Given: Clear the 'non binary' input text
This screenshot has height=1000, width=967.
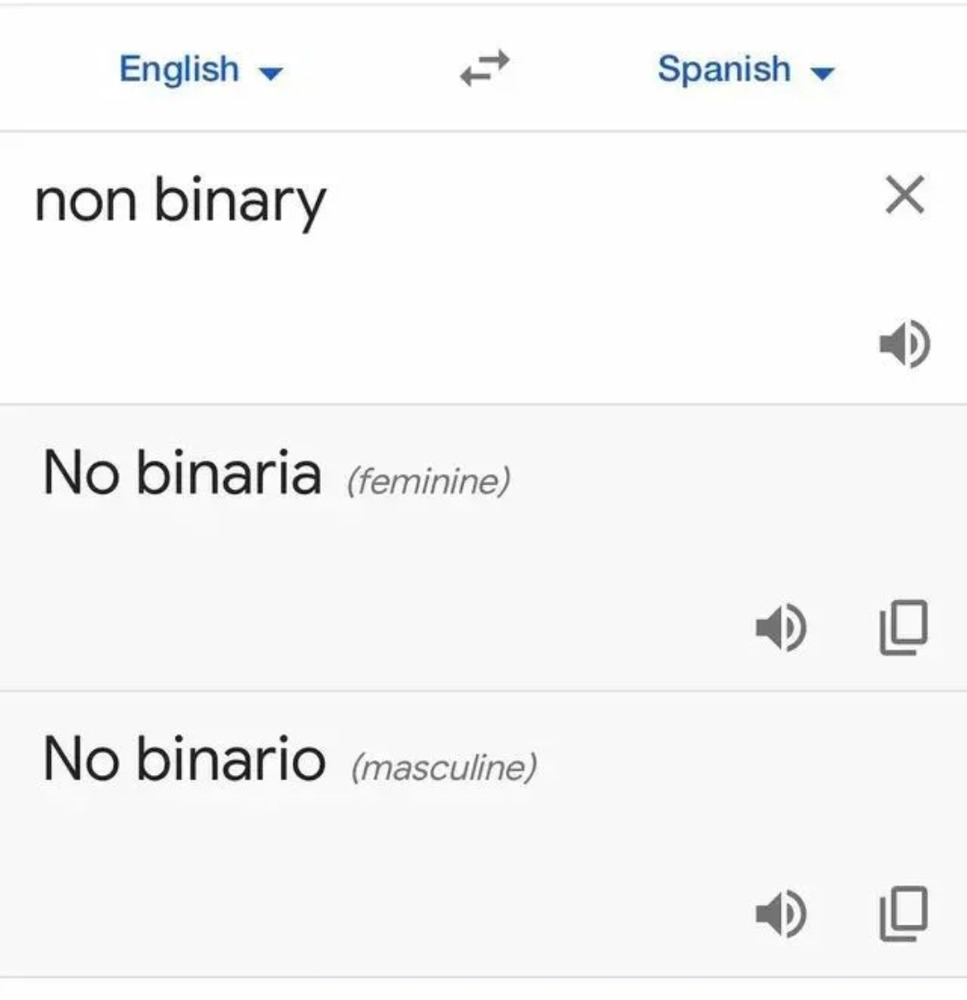Looking at the screenshot, I should point(905,196).
